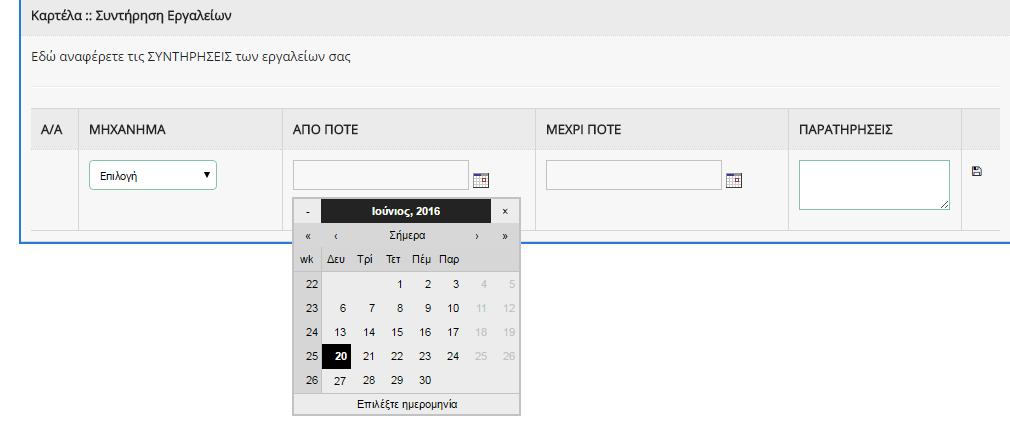Viewport: 1010px width, 435px height.
Task: Select date 13 in calendar
Action: 340,333
